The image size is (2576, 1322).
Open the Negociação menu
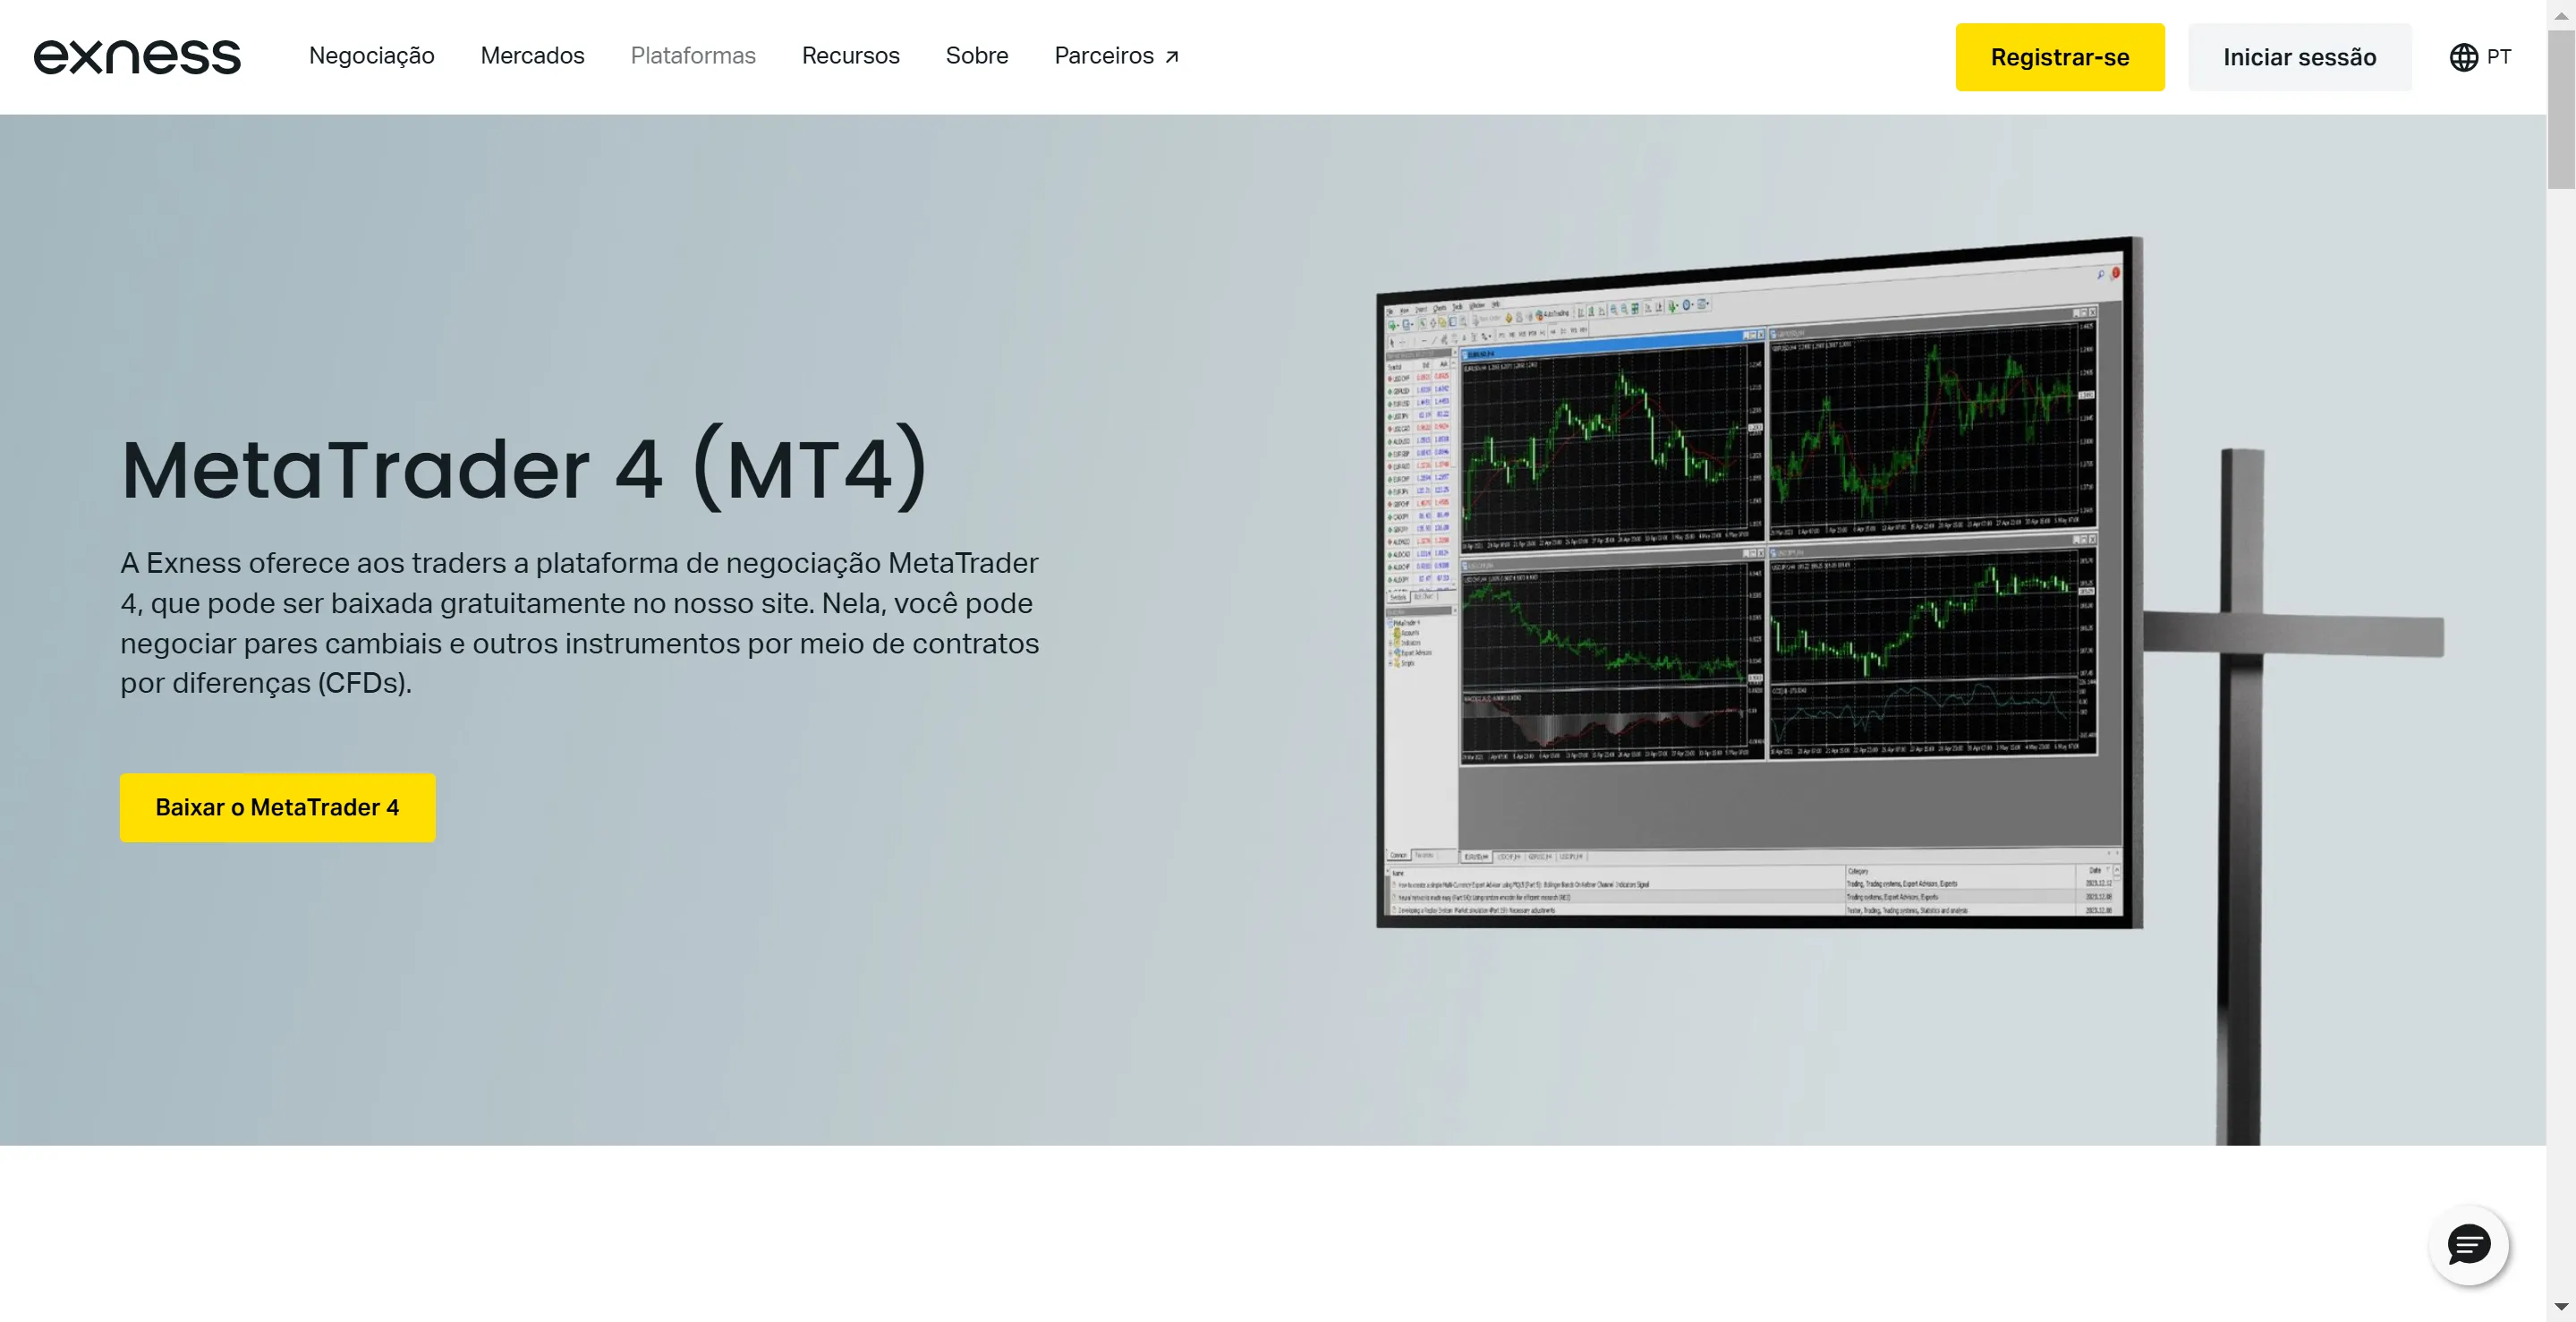(x=371, y=56)
